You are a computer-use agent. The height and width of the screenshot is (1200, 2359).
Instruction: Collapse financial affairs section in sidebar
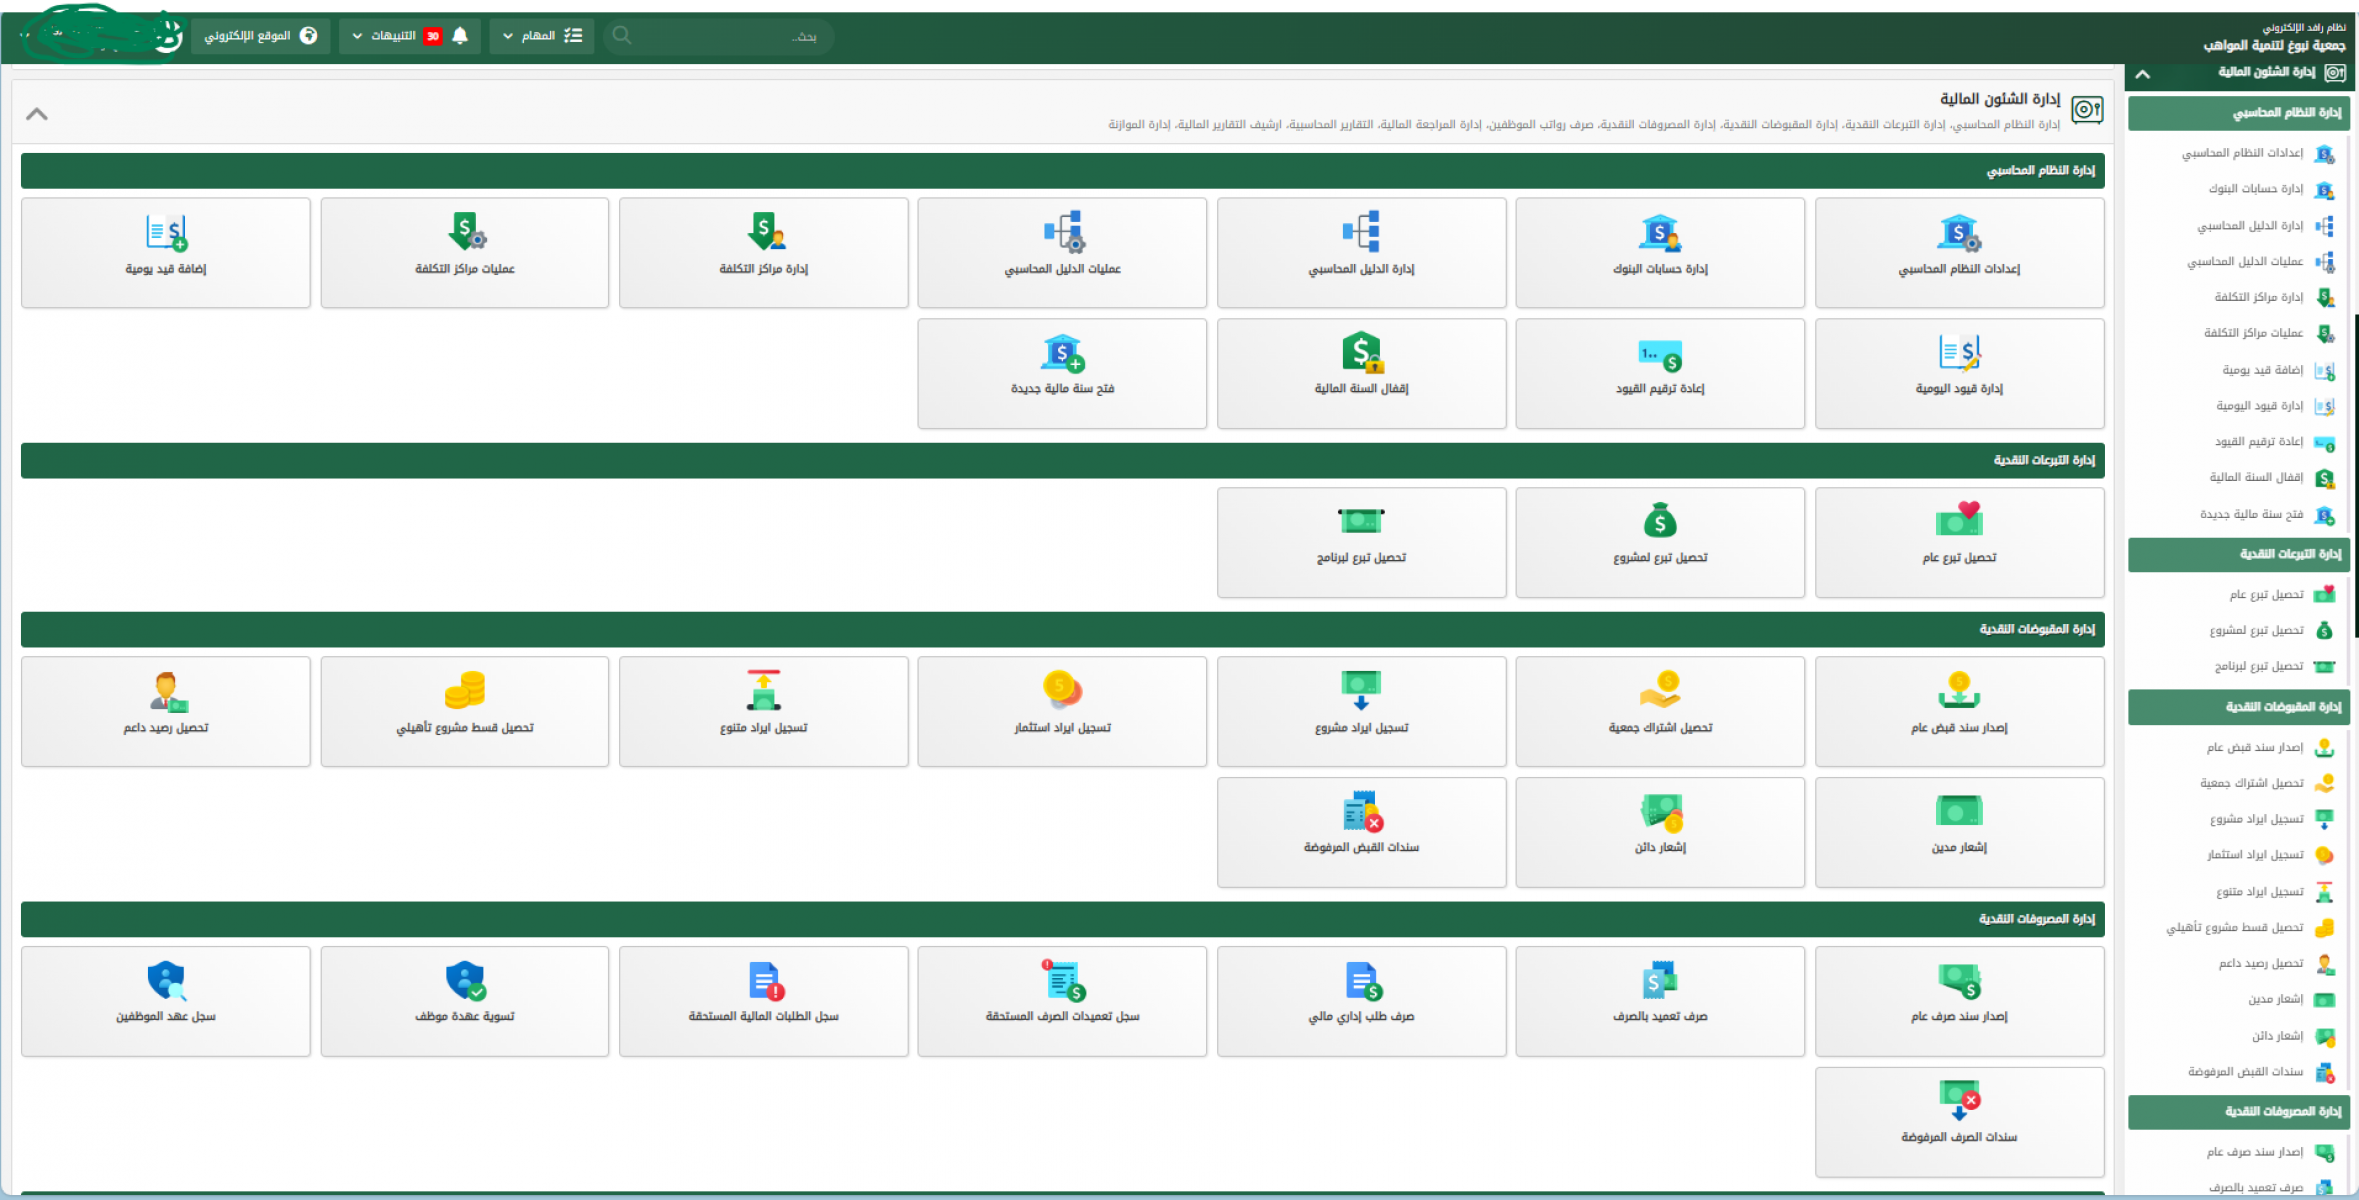click(2143, 74)
